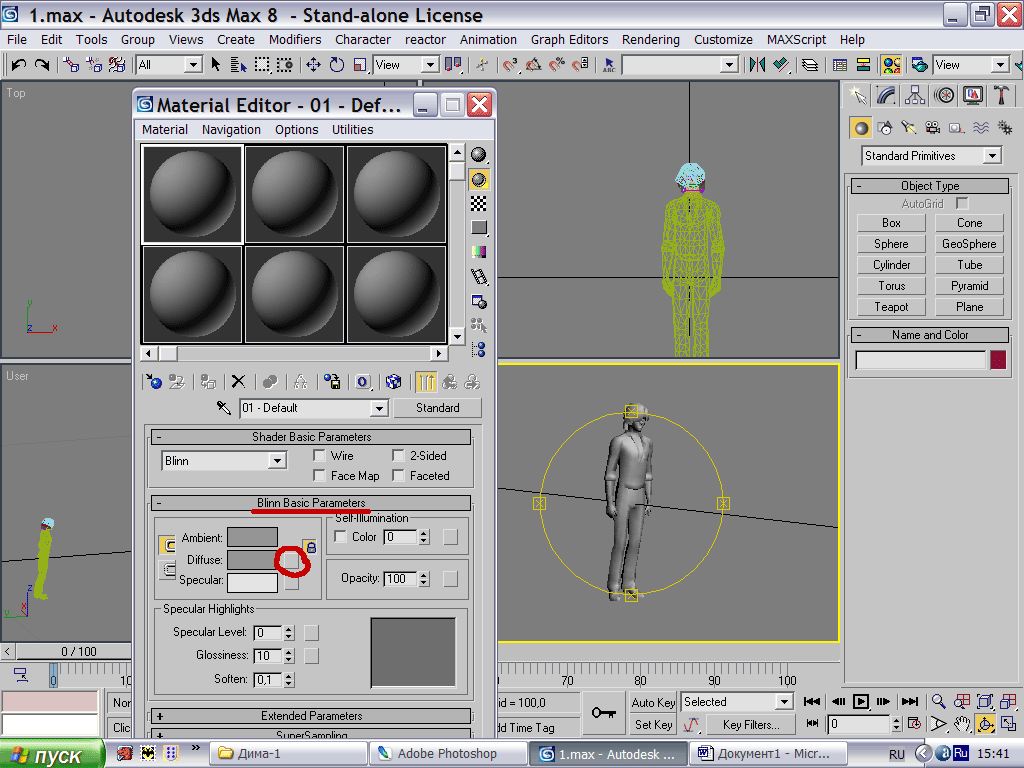The image size is (1024, 768).
Task: Click the Undo arrow in main toolbar
Action: coord(18,65)
